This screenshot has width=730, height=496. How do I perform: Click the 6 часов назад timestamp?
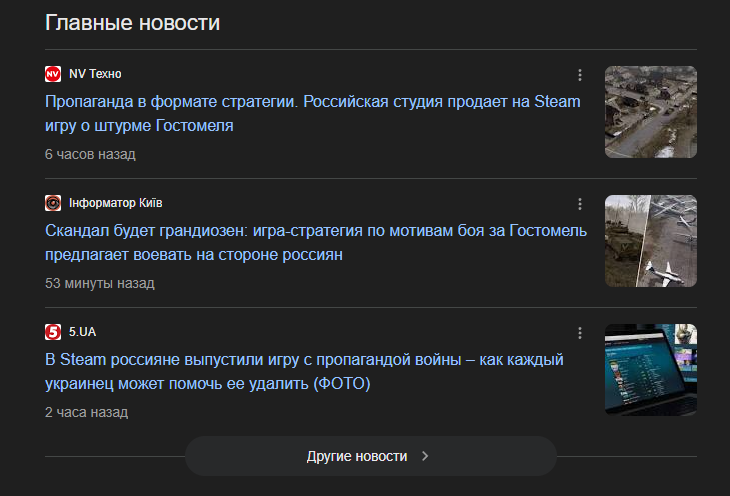[x=90, y=155]
